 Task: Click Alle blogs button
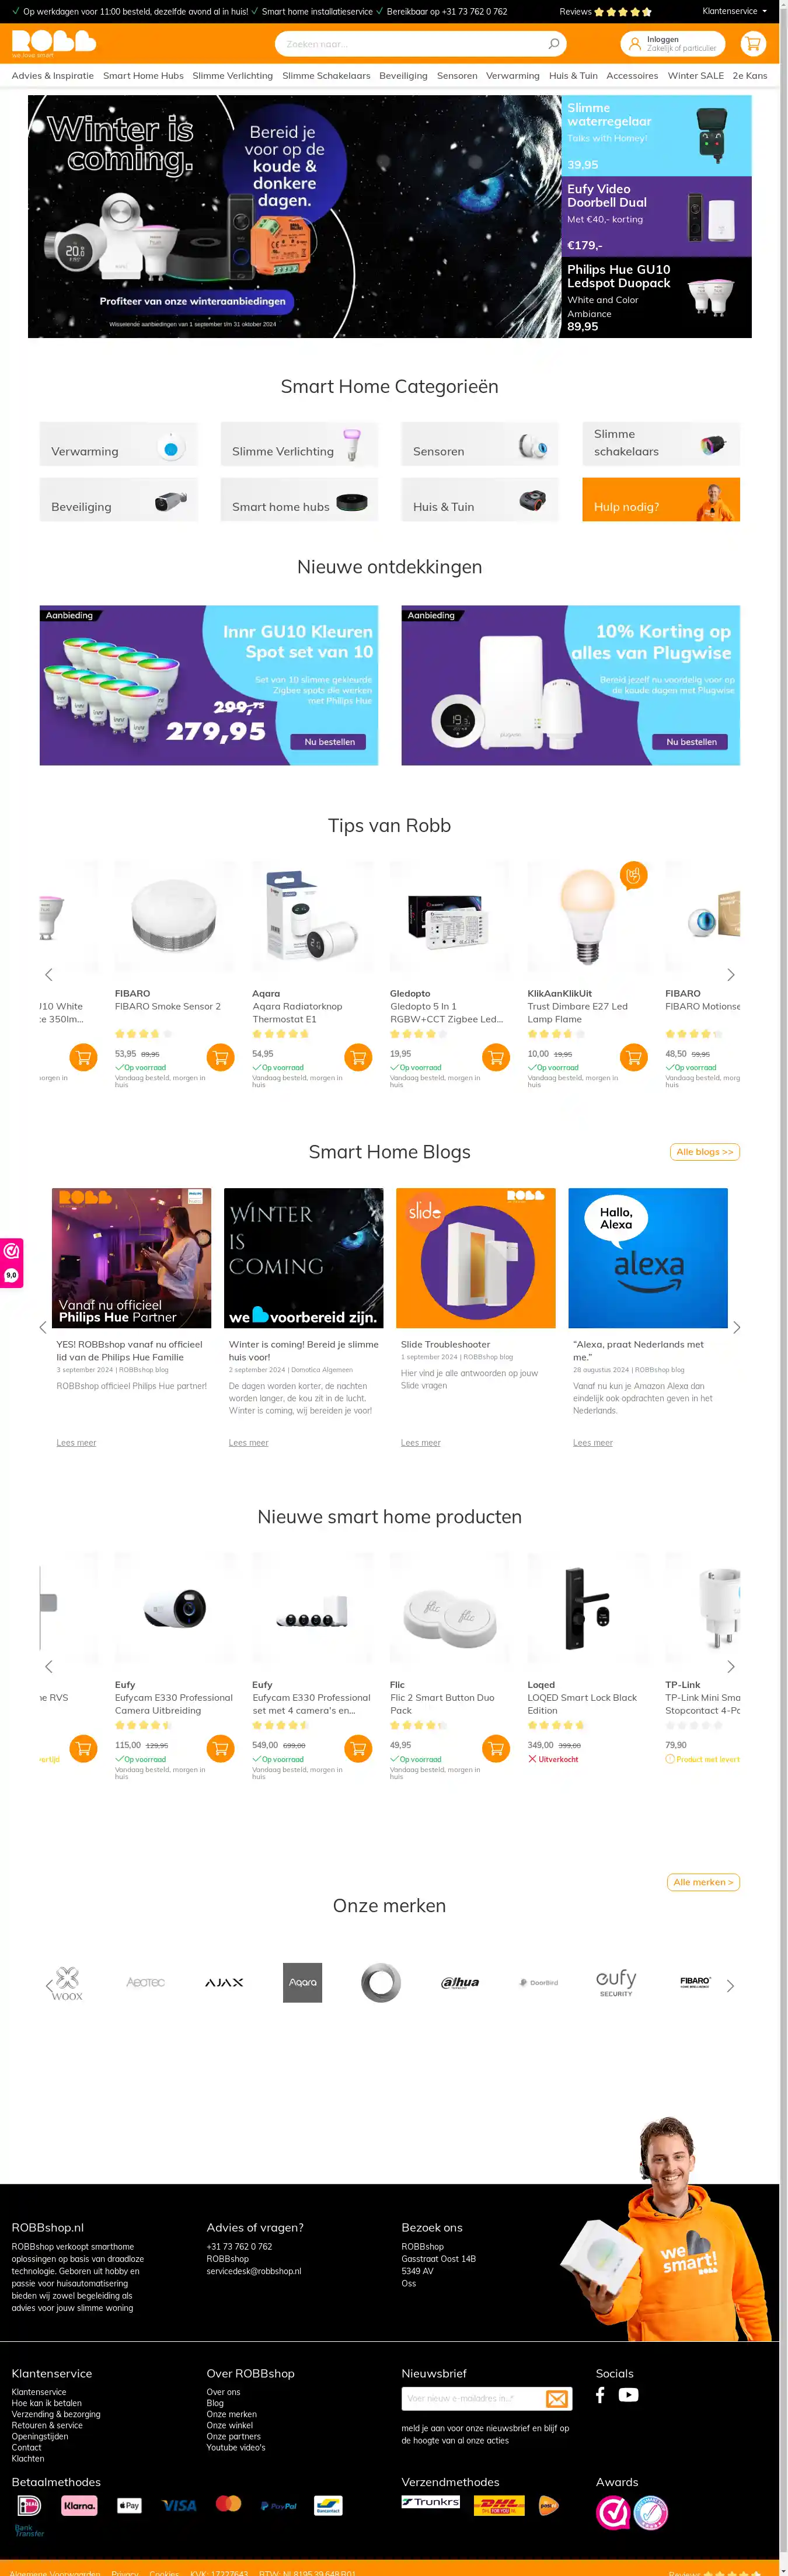pos(705,1152)
